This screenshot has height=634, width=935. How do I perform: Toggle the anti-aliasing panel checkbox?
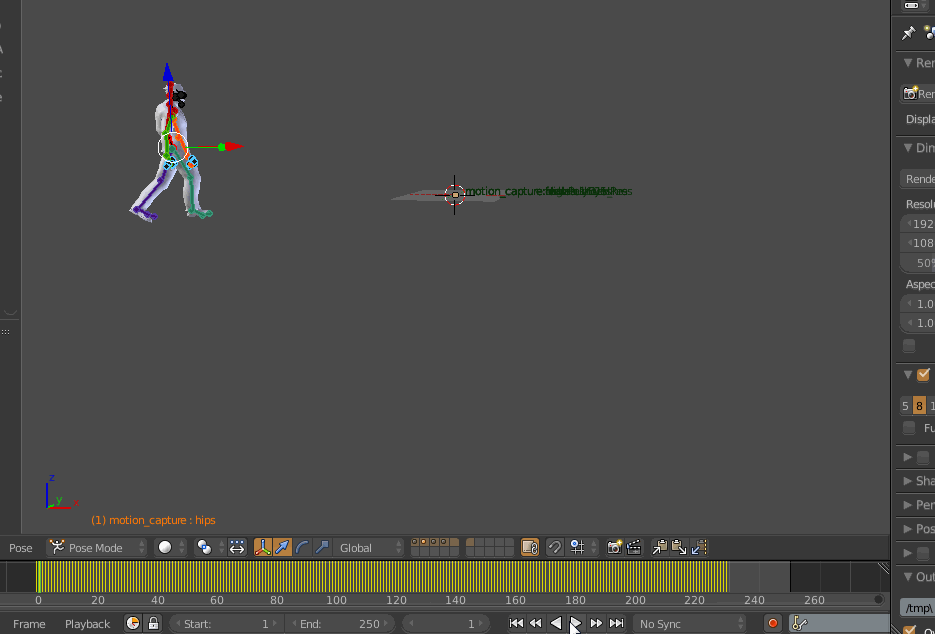point(923,375)
